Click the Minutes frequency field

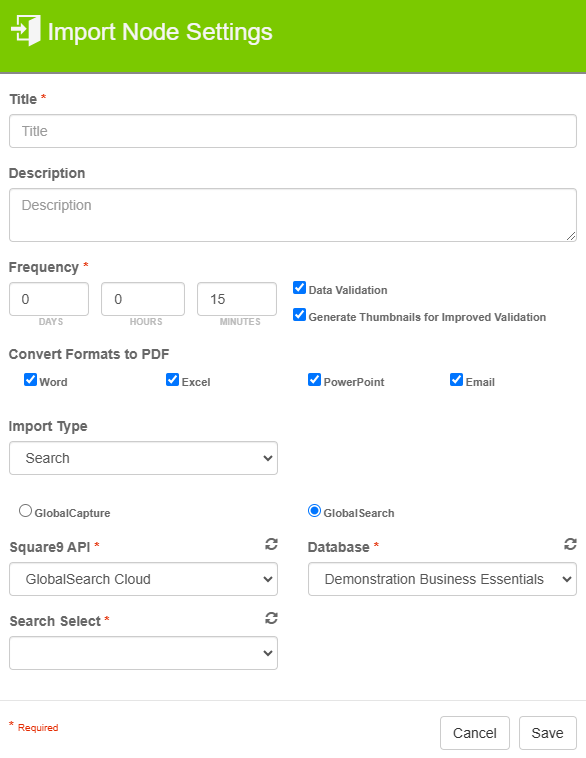pyautogui.click(x=237, y=299)
